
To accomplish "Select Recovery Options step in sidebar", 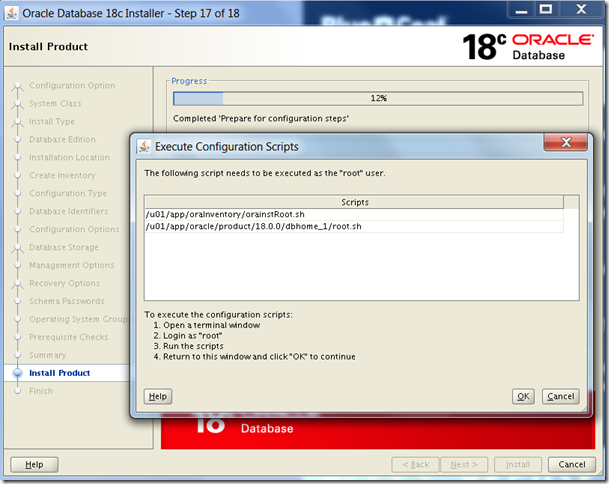I will click(x=64, y=283).
